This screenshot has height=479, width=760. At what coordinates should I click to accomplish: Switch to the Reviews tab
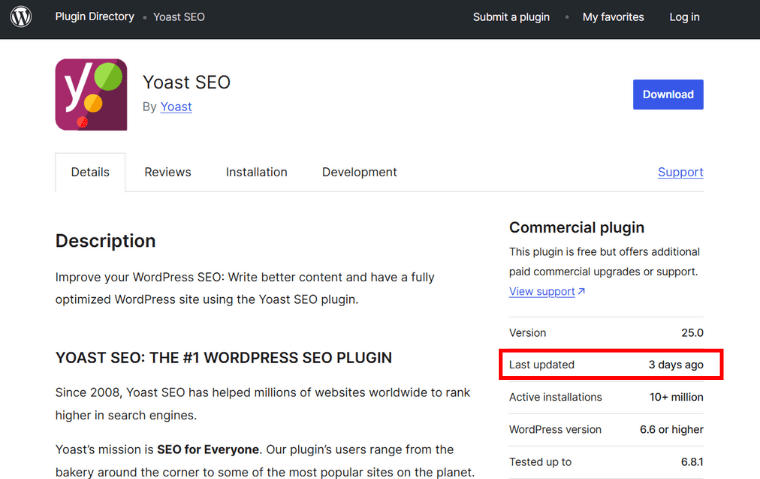click(168, 172)
